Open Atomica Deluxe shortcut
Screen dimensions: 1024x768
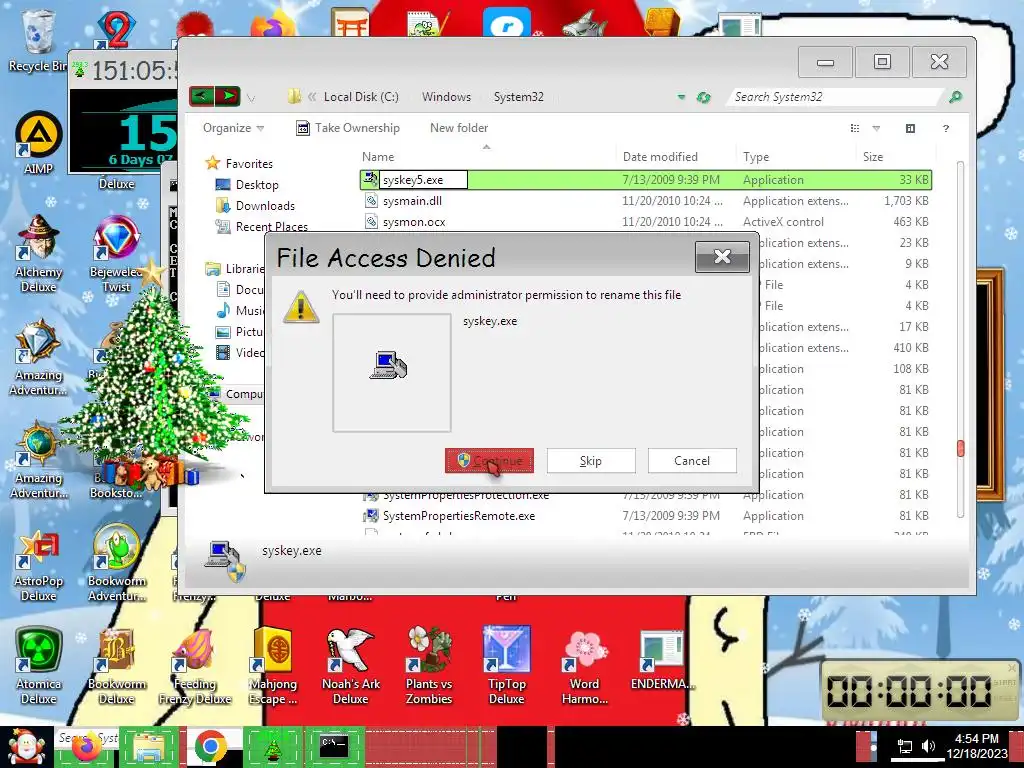tap(38, 666)
